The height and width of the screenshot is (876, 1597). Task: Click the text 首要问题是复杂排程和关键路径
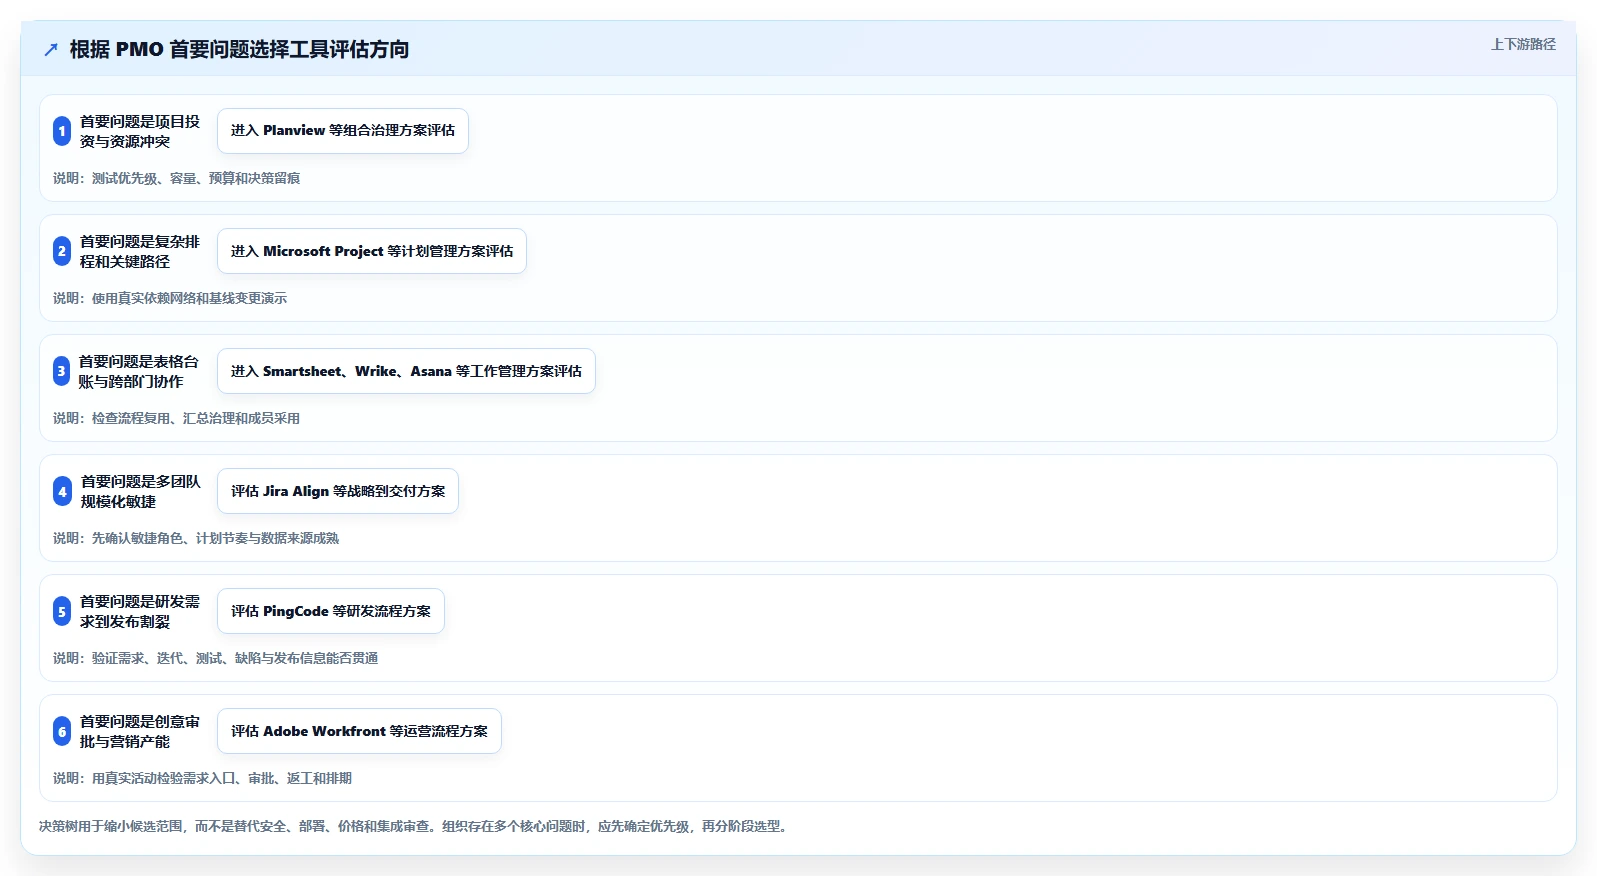coord(140,251)
